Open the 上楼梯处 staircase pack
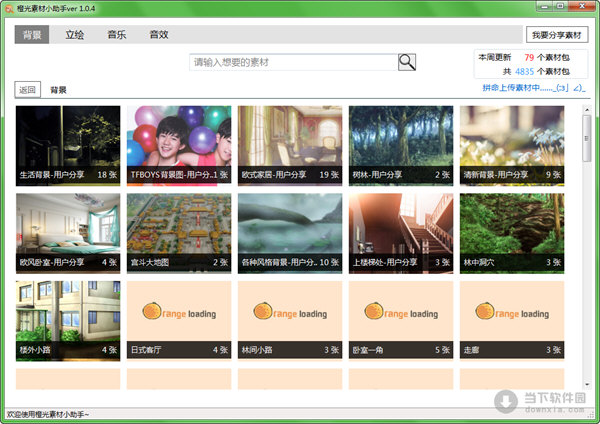The width and height of the screenshot is (600, 424). pos(401,231)
